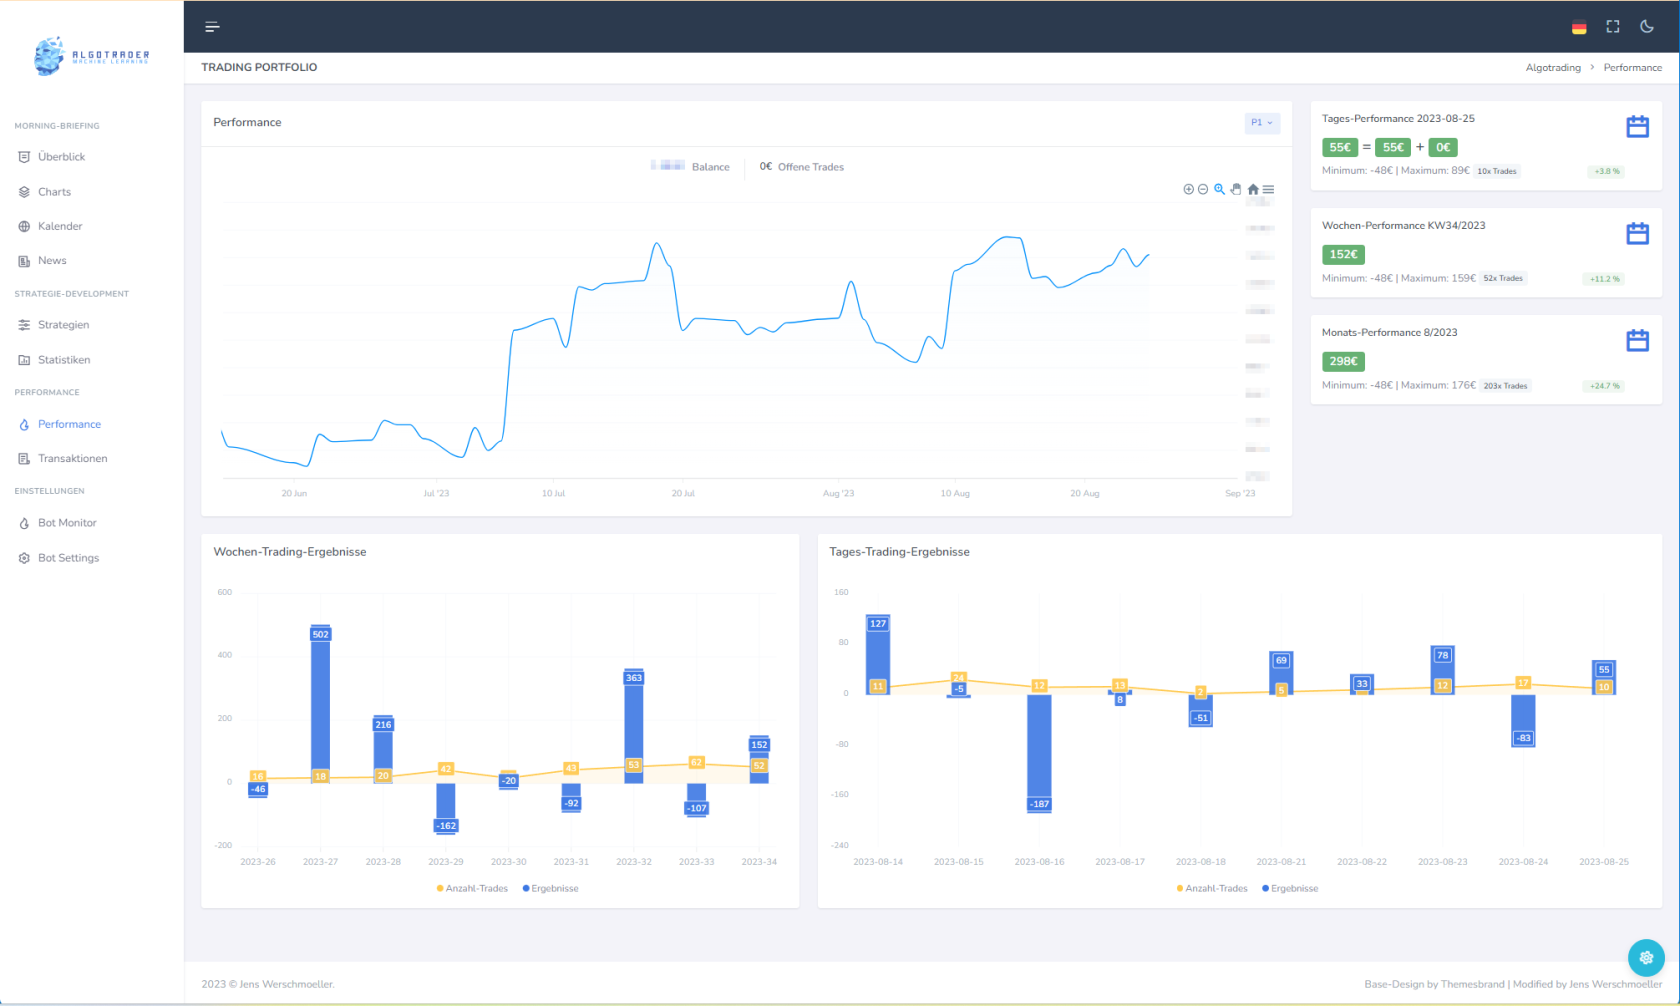Toggle dark mode with the moon icon
The height and width of the screenshot is (1006, 1680).
click(1647, 27)
